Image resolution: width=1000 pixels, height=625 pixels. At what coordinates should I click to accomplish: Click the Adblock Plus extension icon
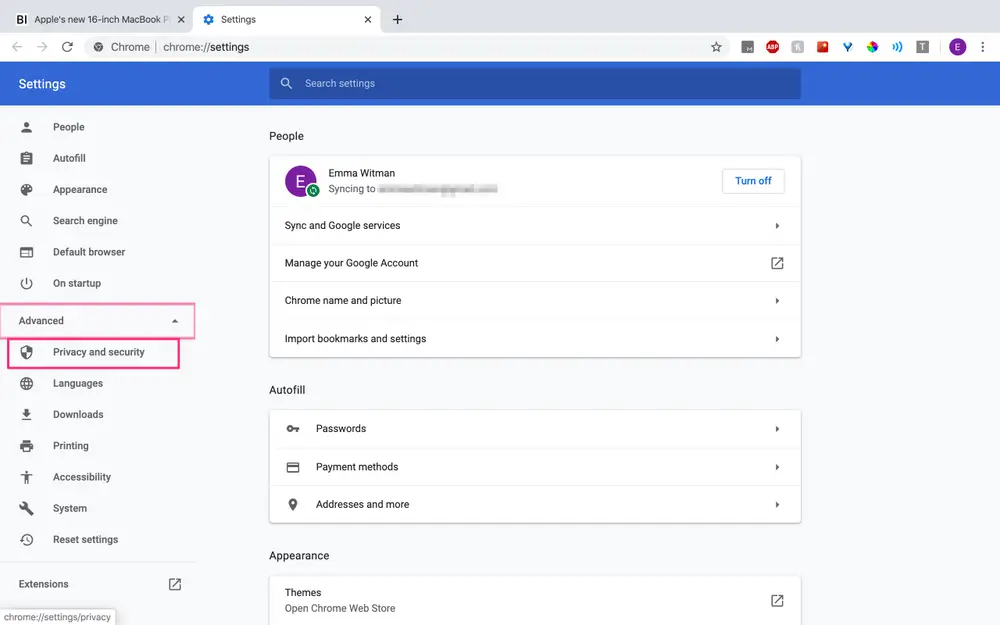(773, 47)
